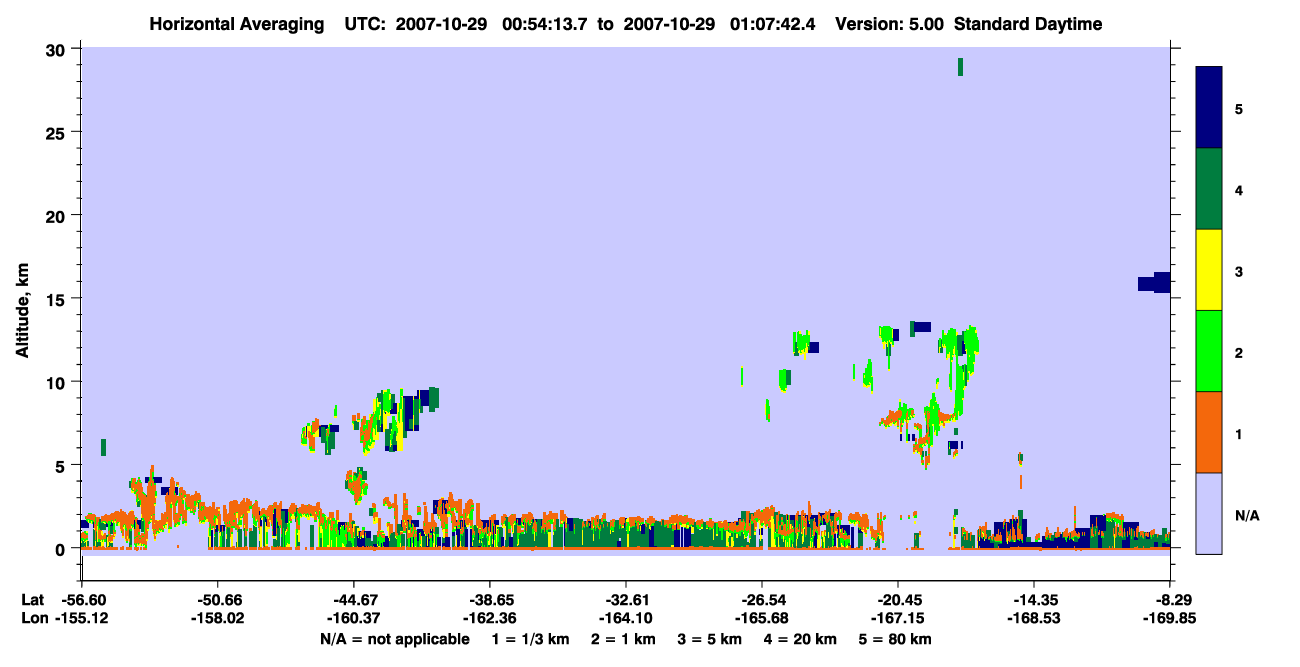Click the longitude value -165.68
This screenshot has width=1300, height=667.
(x=762, y=619)
